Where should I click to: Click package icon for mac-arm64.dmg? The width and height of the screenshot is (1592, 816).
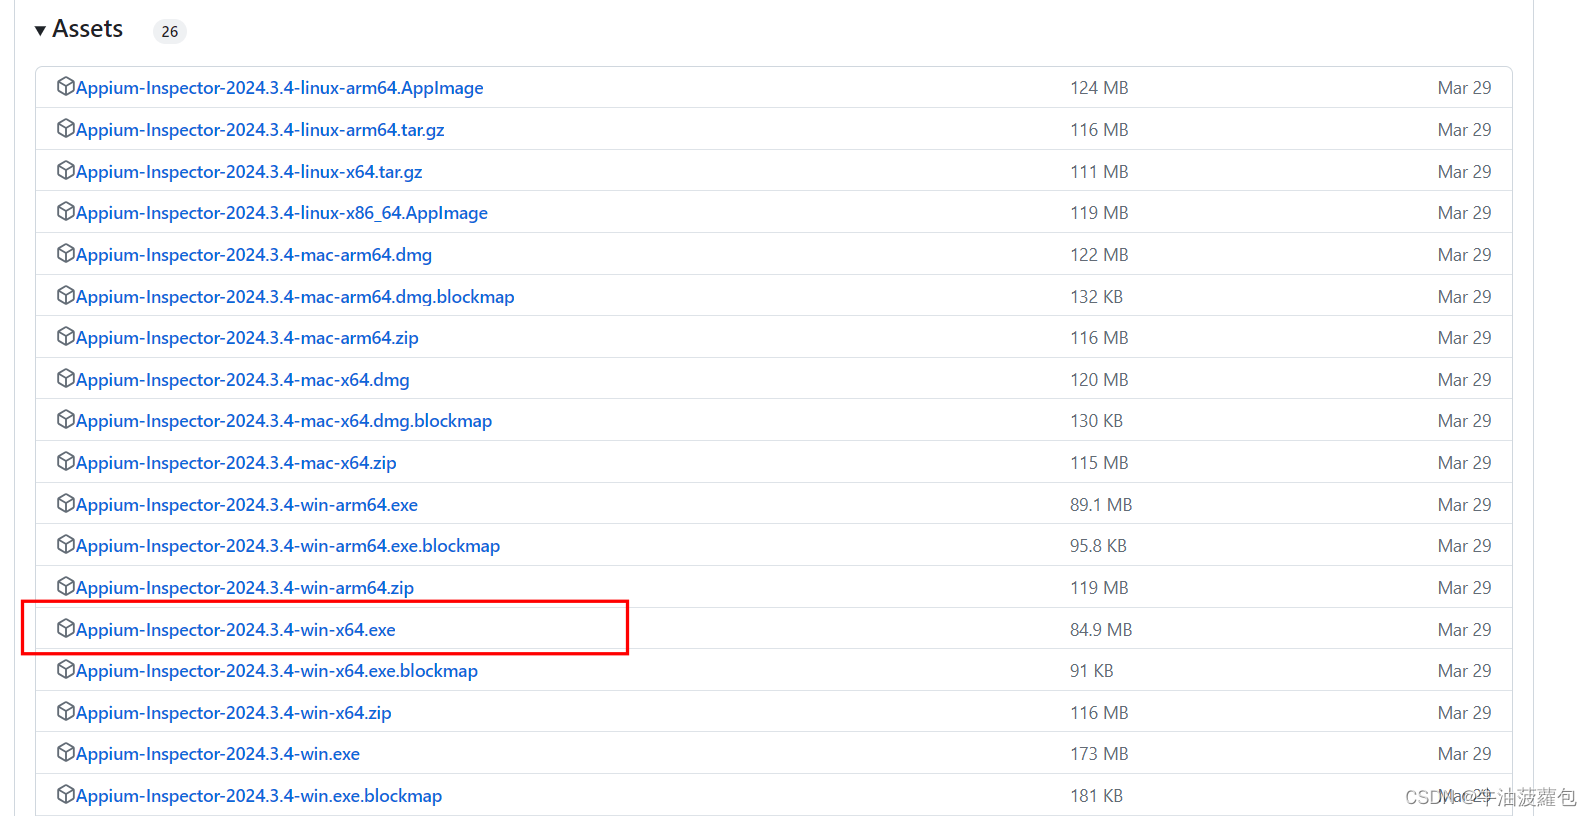[66, 254]
